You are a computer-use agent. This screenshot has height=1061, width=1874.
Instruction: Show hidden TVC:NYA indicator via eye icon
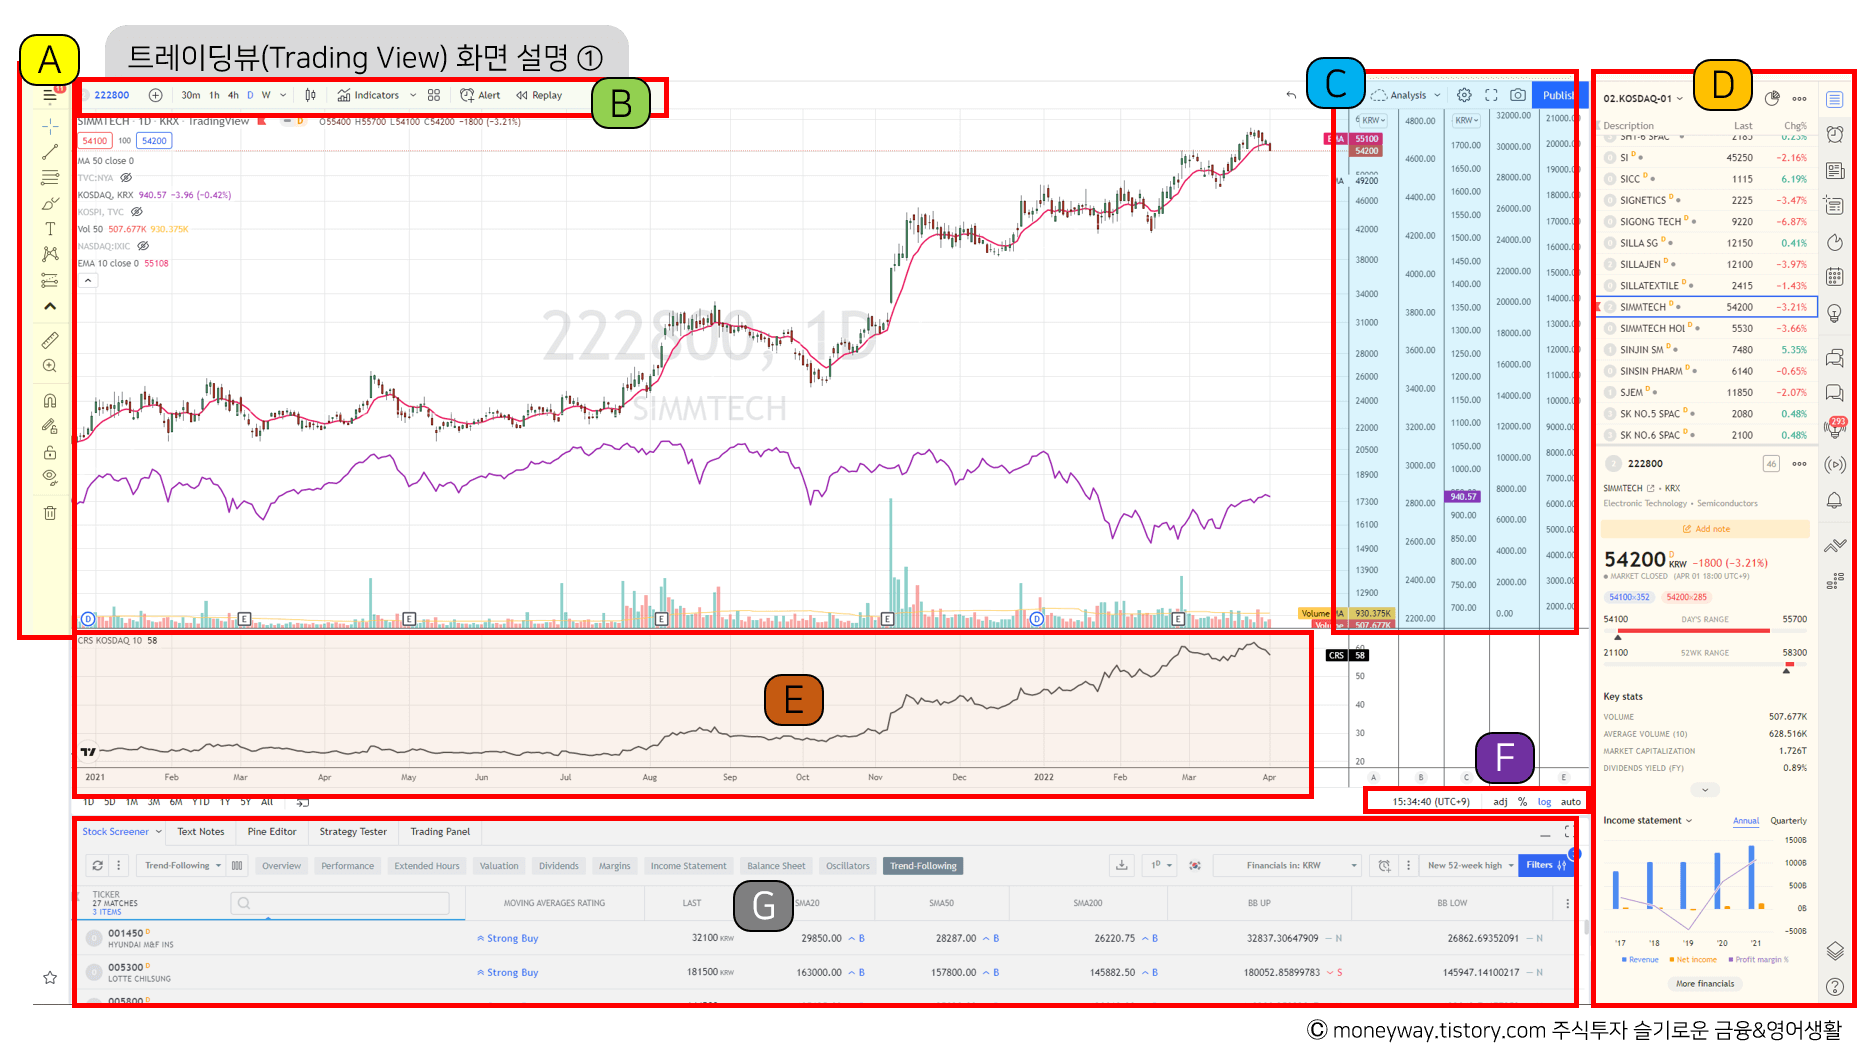tap(126, 178)
